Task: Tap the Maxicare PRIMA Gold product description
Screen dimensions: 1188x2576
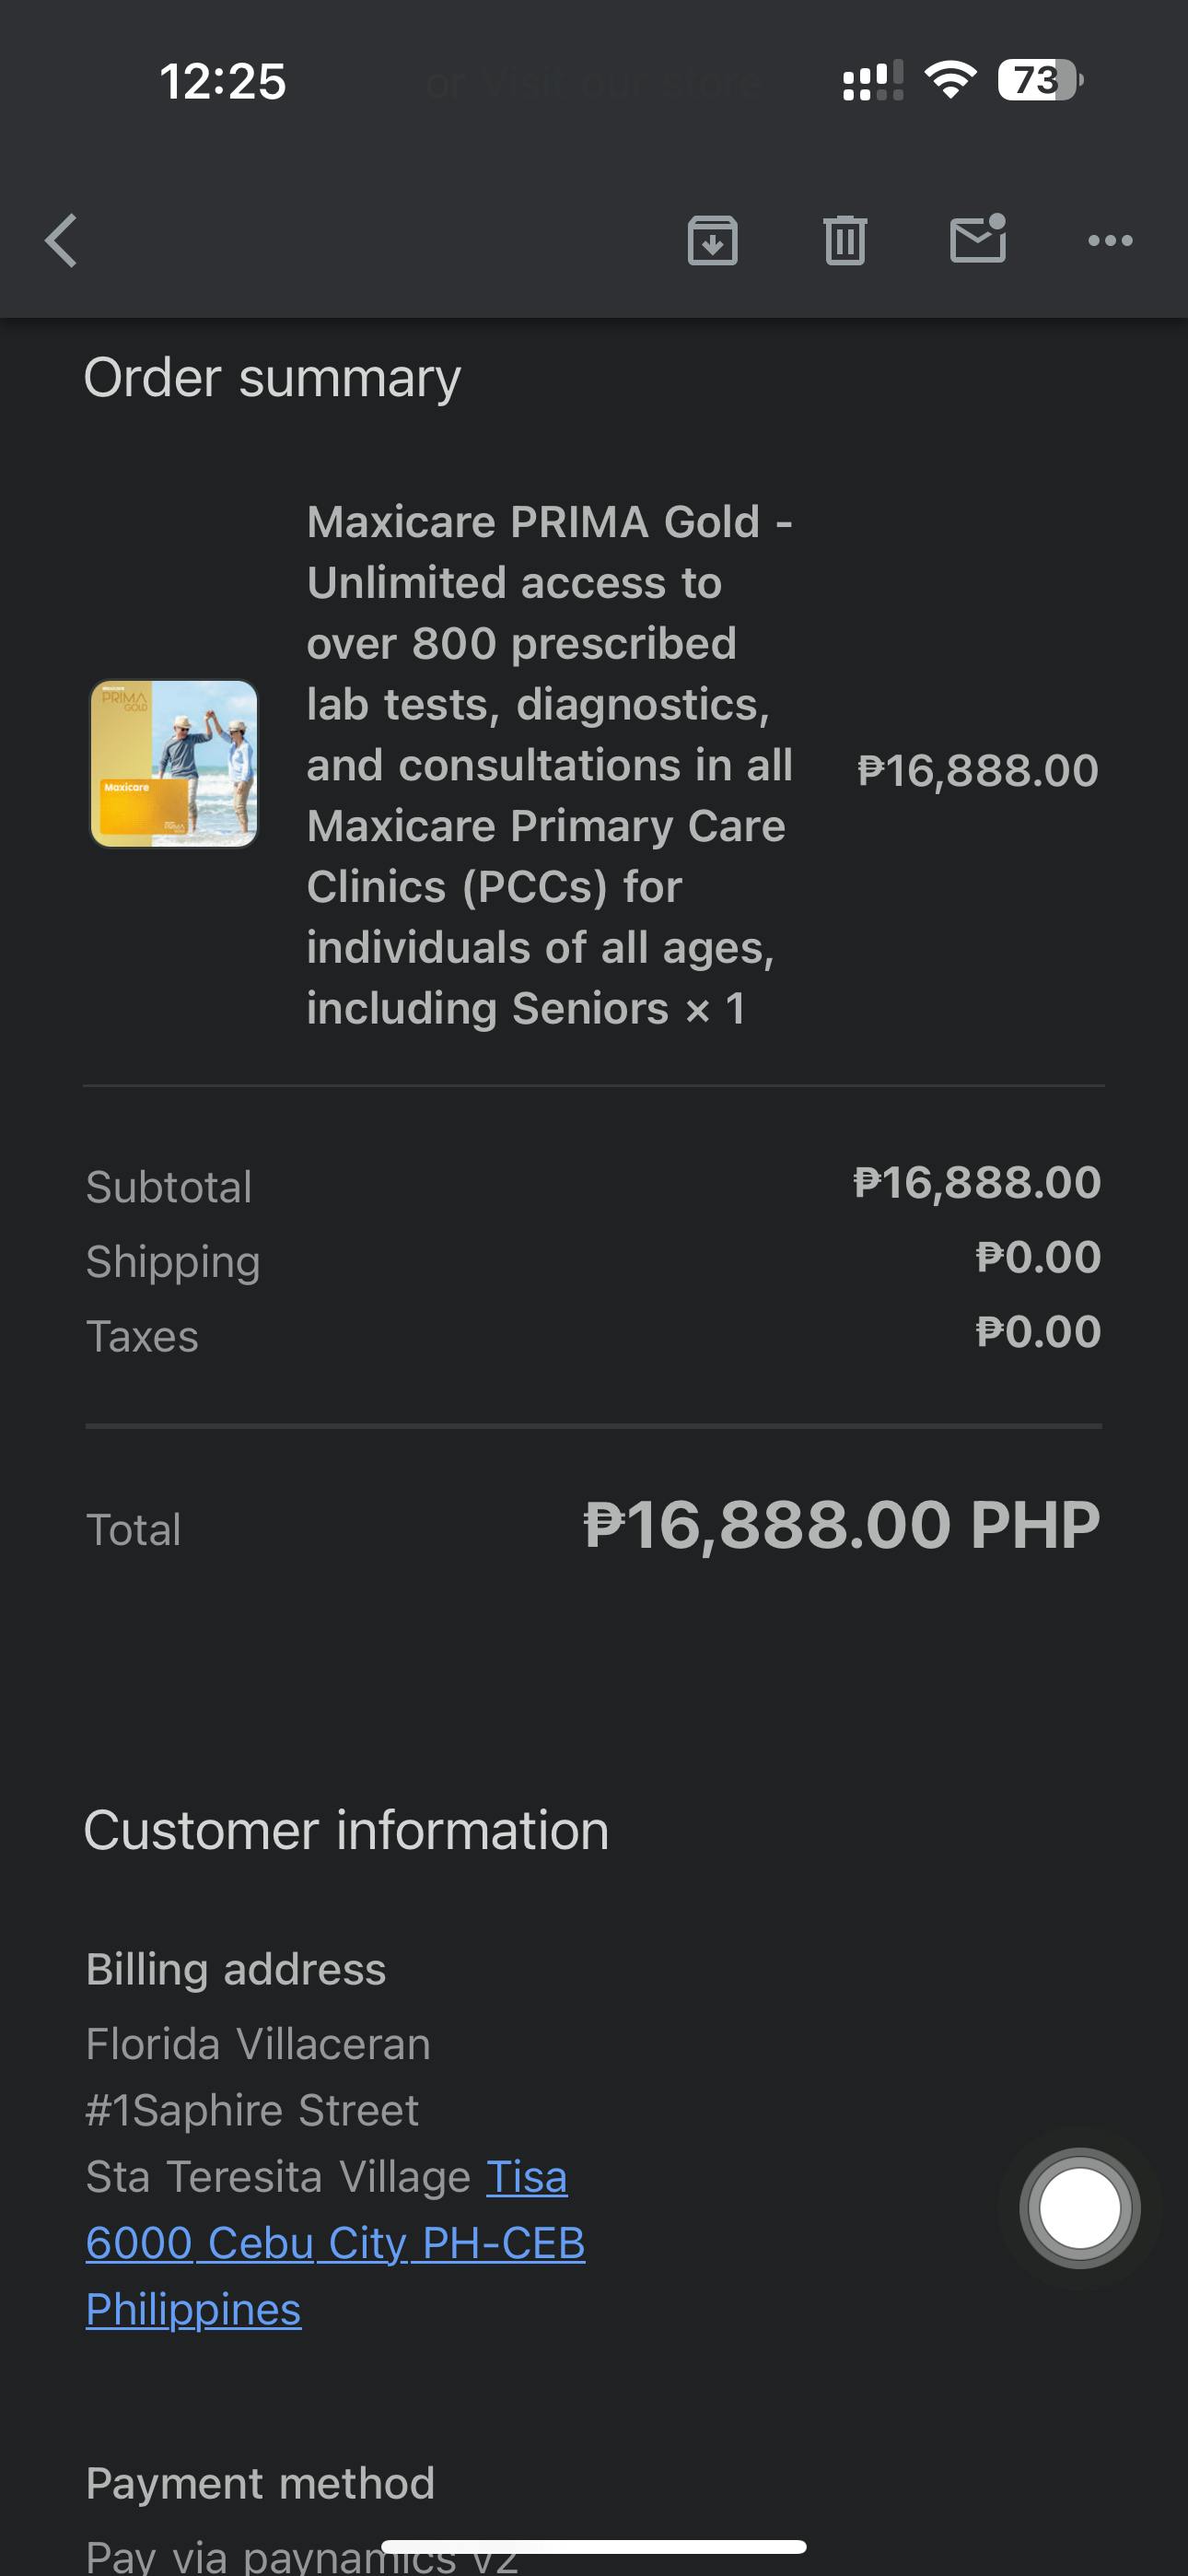Action: pos(548,765)
